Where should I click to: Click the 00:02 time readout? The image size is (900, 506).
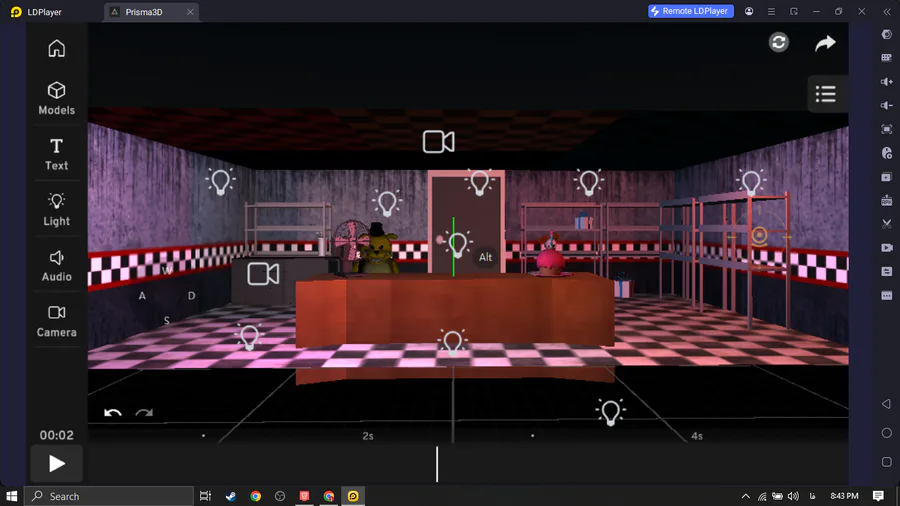point(56,435)
